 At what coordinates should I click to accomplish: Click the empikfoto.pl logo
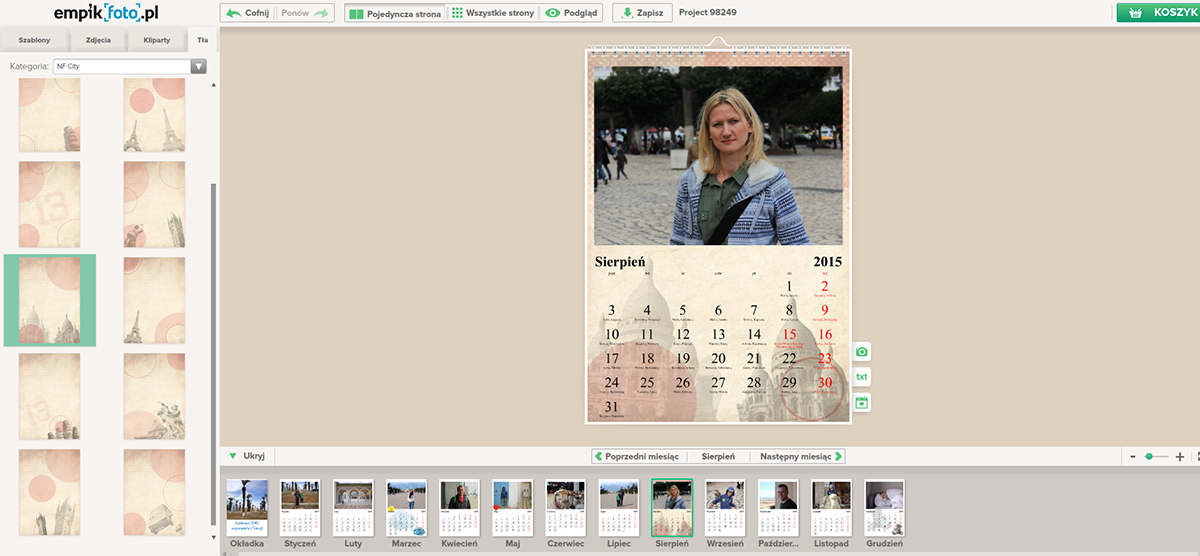(107, 13)
